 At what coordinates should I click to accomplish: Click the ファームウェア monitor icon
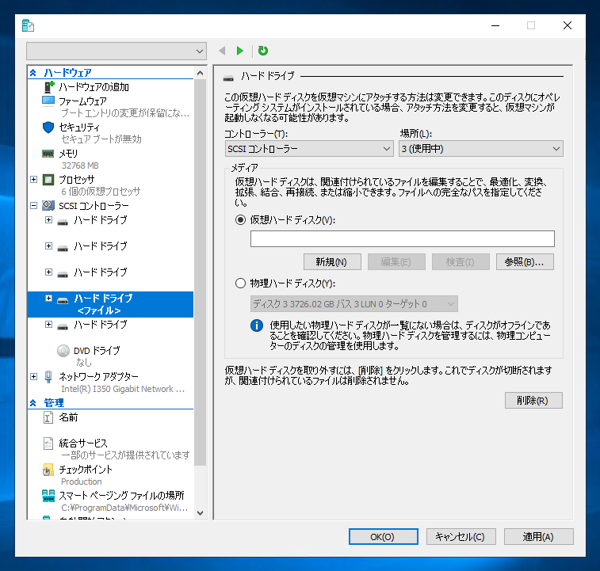point(48,101)
